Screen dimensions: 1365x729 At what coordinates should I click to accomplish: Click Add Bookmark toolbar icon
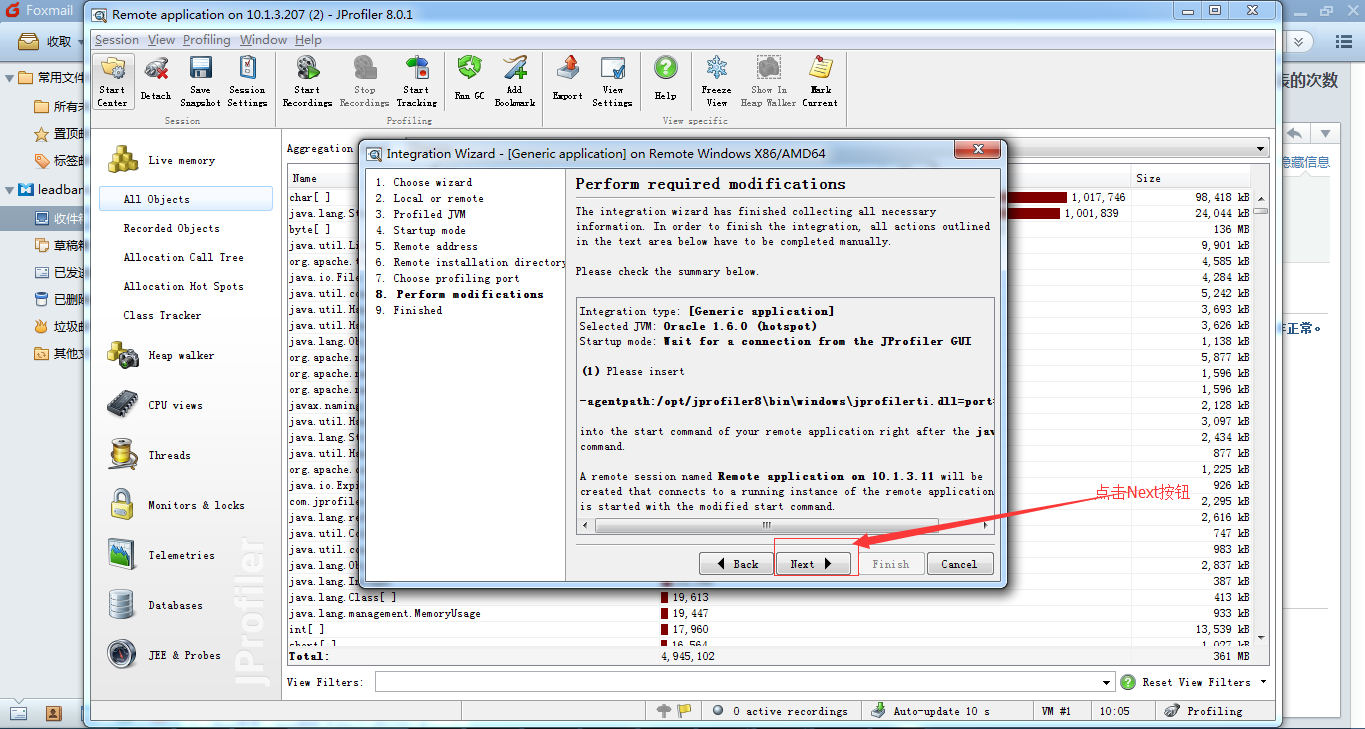click(x=514, y=80)
